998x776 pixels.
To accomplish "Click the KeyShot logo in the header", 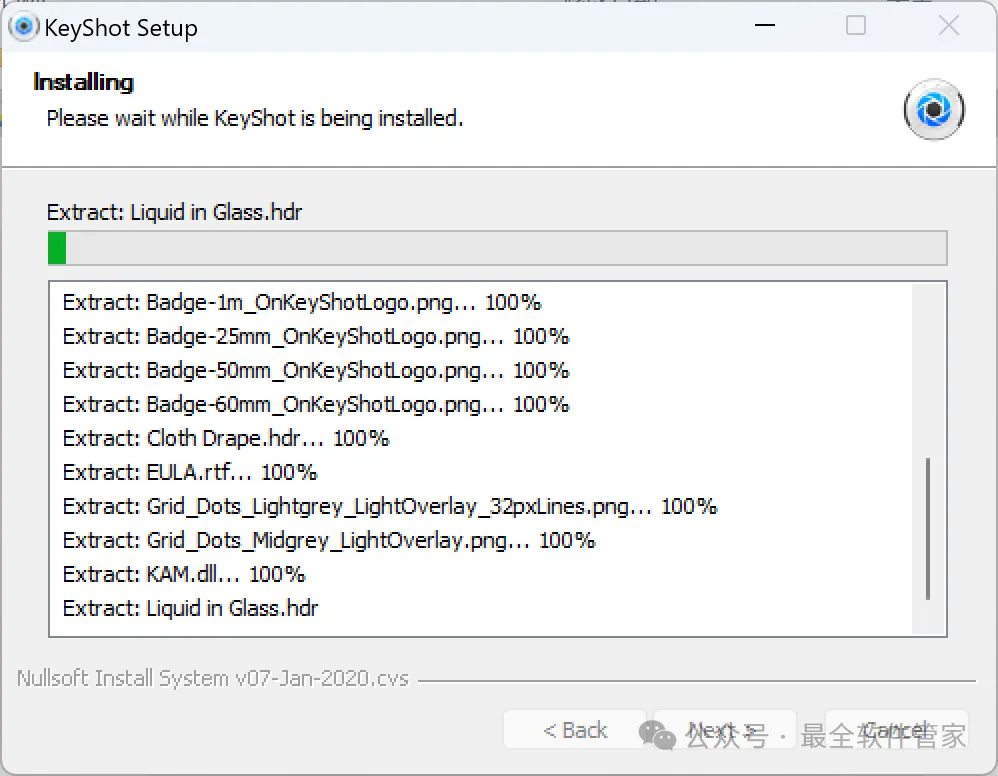I will [933, 109].
